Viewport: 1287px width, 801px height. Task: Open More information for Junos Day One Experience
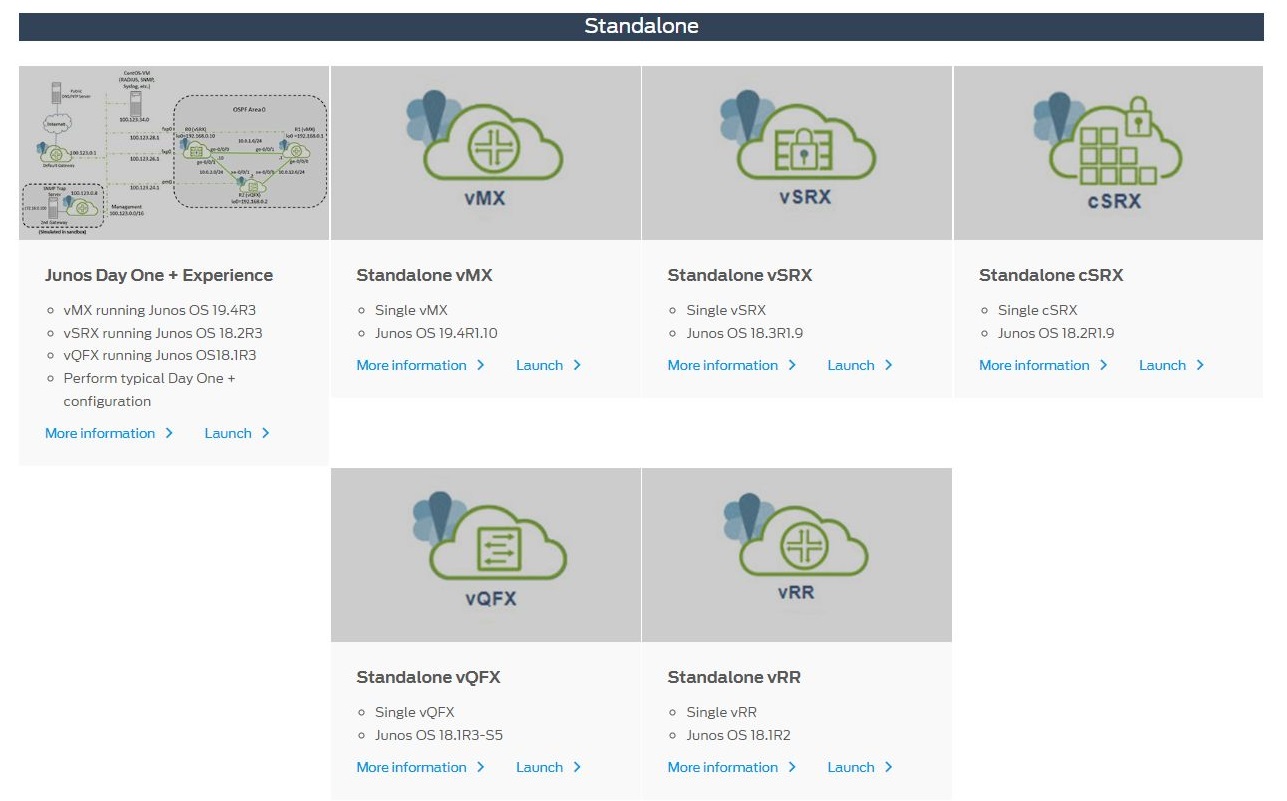[101, 433]
